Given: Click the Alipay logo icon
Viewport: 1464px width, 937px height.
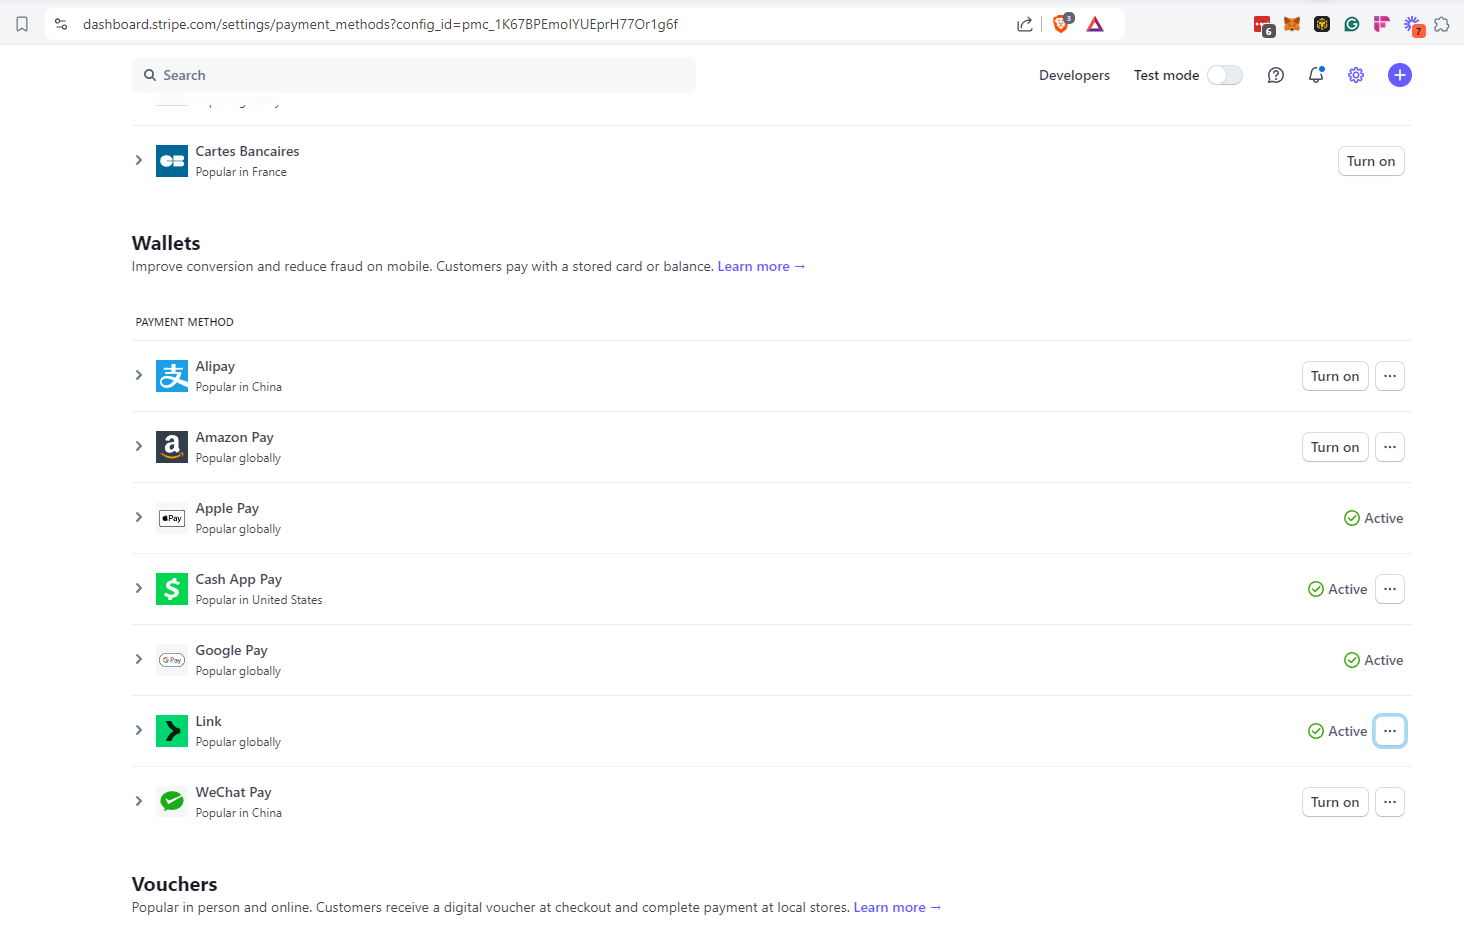Looking at the screenshot, I should coord(172,376).
